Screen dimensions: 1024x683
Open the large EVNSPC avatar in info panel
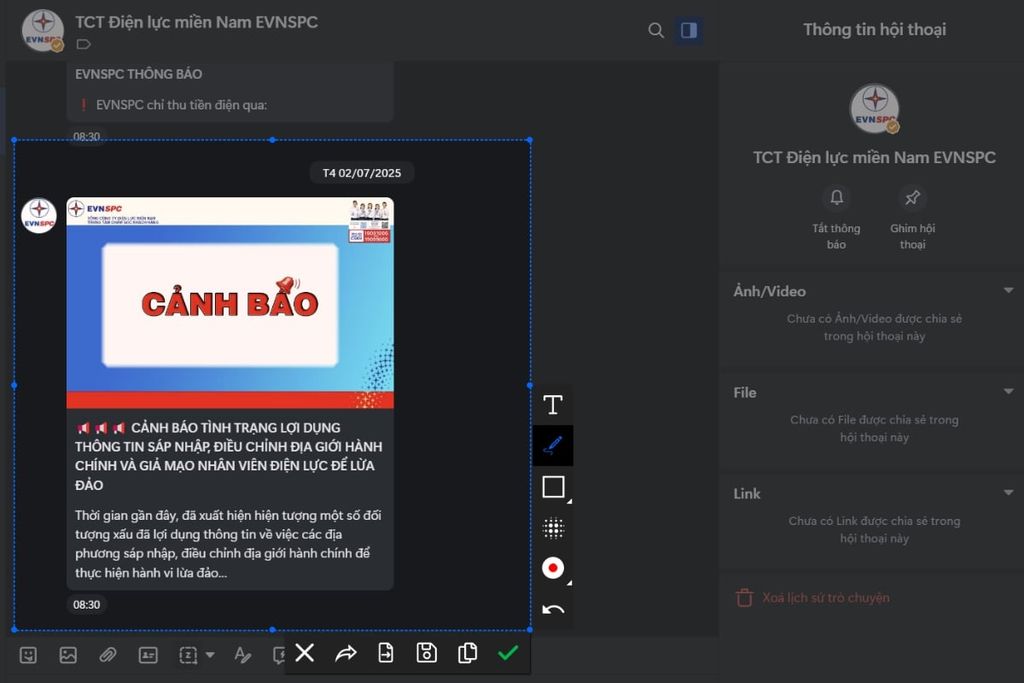pyautogui.click(x=874, y=108)
